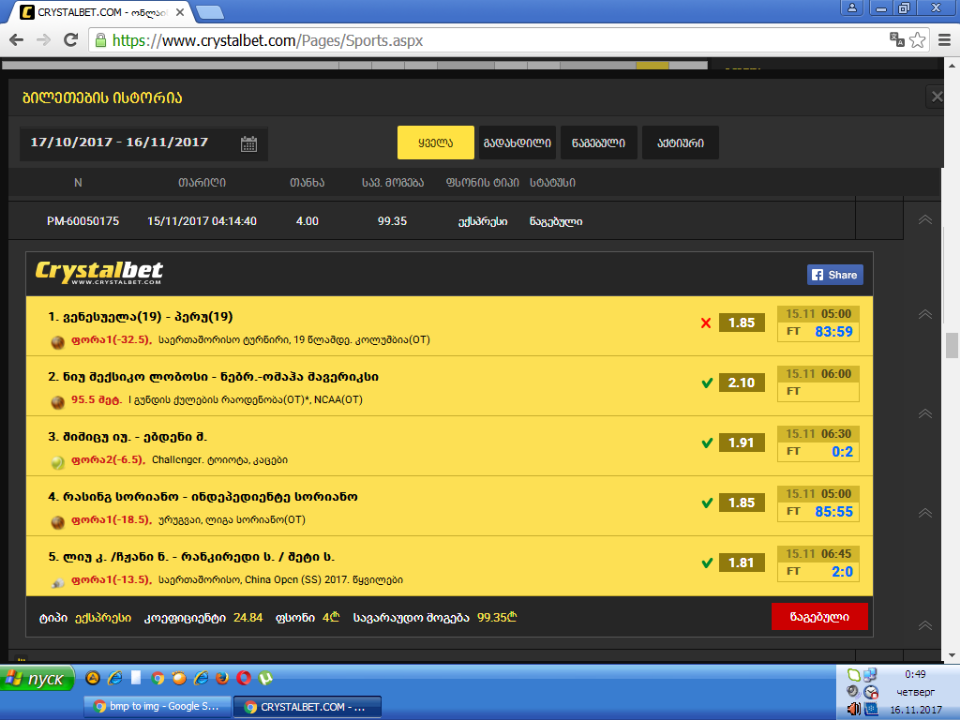Switch to the წაგებული filter tab
Viewport: 960px width, 720px height.
click(x=599, y=143)
